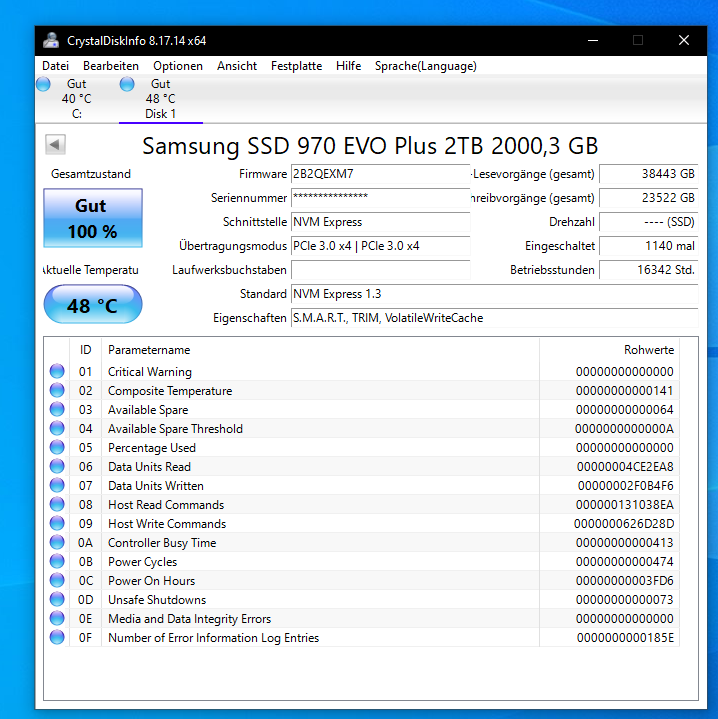The height and width of the screenshot is (719, 718).
Task: Select the Critical Warning parameter name
Action: (x=150, y=371)
